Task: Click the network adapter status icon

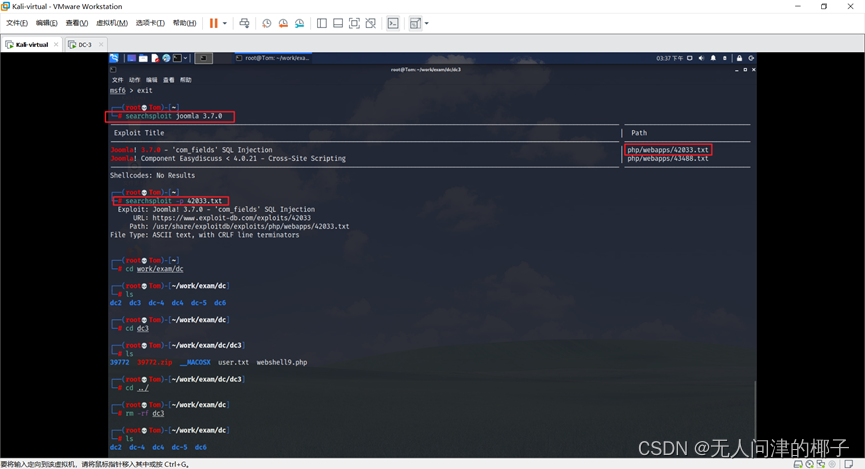Action: pyautogui.click(x=821, y=464)
